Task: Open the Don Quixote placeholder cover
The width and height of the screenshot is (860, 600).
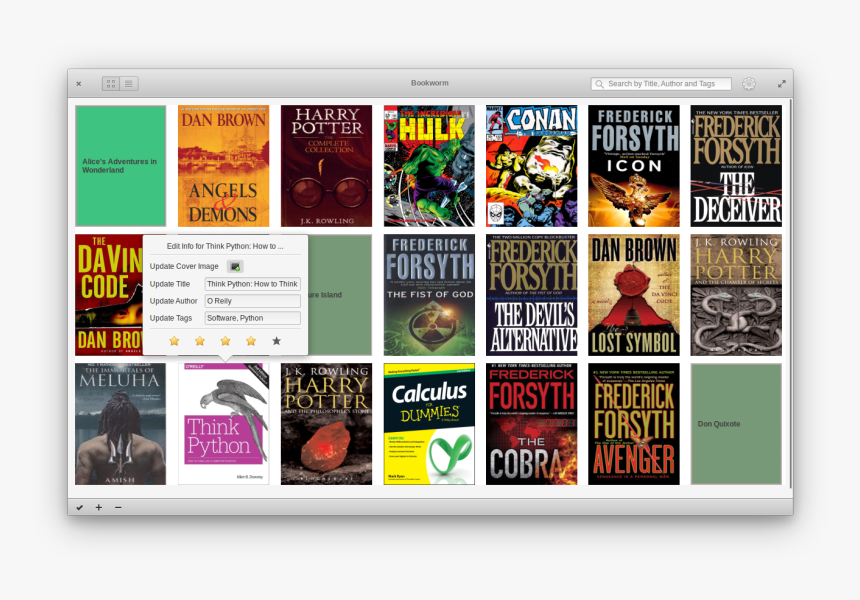Action: pos(736,424)
